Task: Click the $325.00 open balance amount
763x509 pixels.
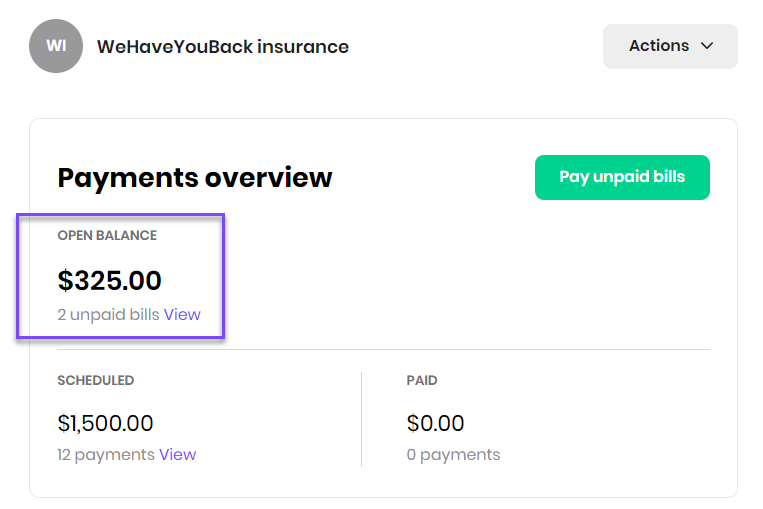Action: (109, 280)
